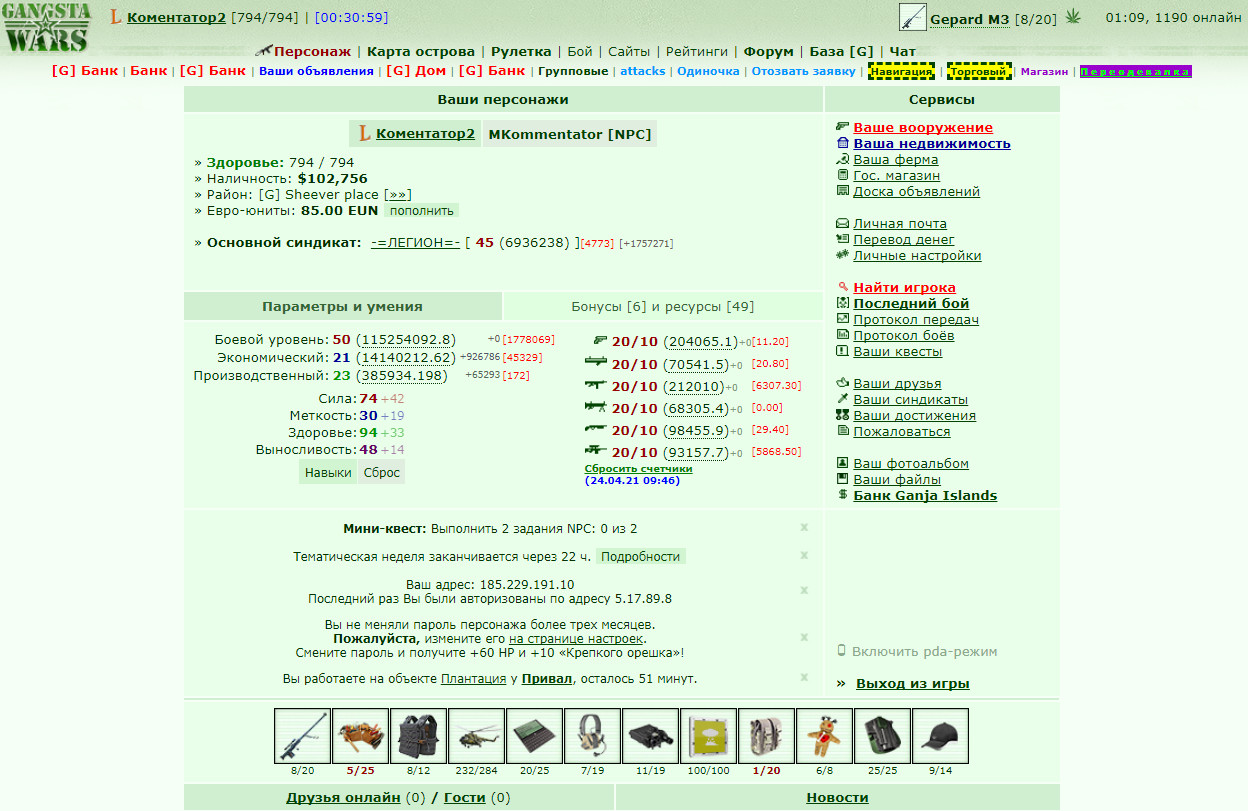The height and width of the screenshot is (811, 1248).
Task: Click the yellow Навигация button
Action: coord(902,72)
